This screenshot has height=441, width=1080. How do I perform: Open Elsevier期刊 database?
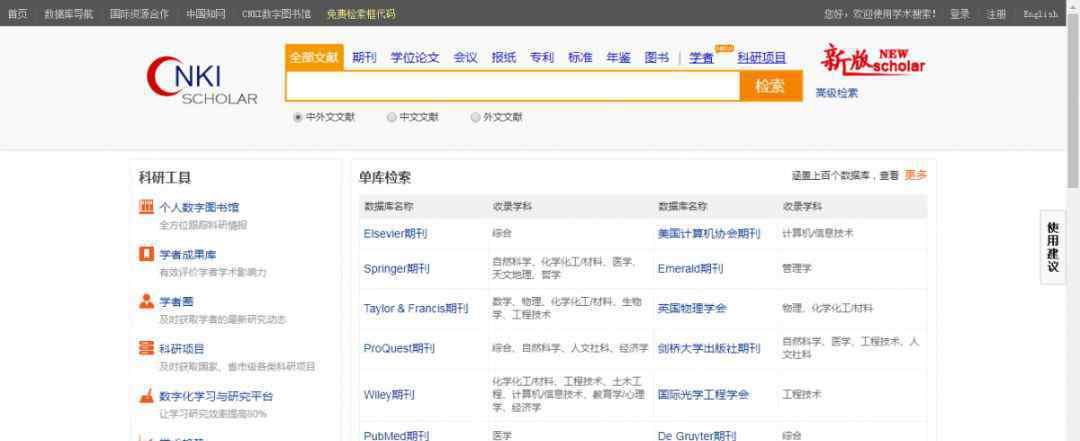click(395, 234)
